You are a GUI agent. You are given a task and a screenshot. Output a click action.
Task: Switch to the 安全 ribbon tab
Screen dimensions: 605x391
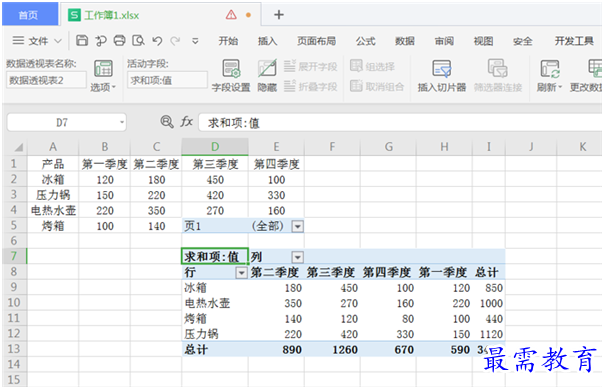coord(522,41)
